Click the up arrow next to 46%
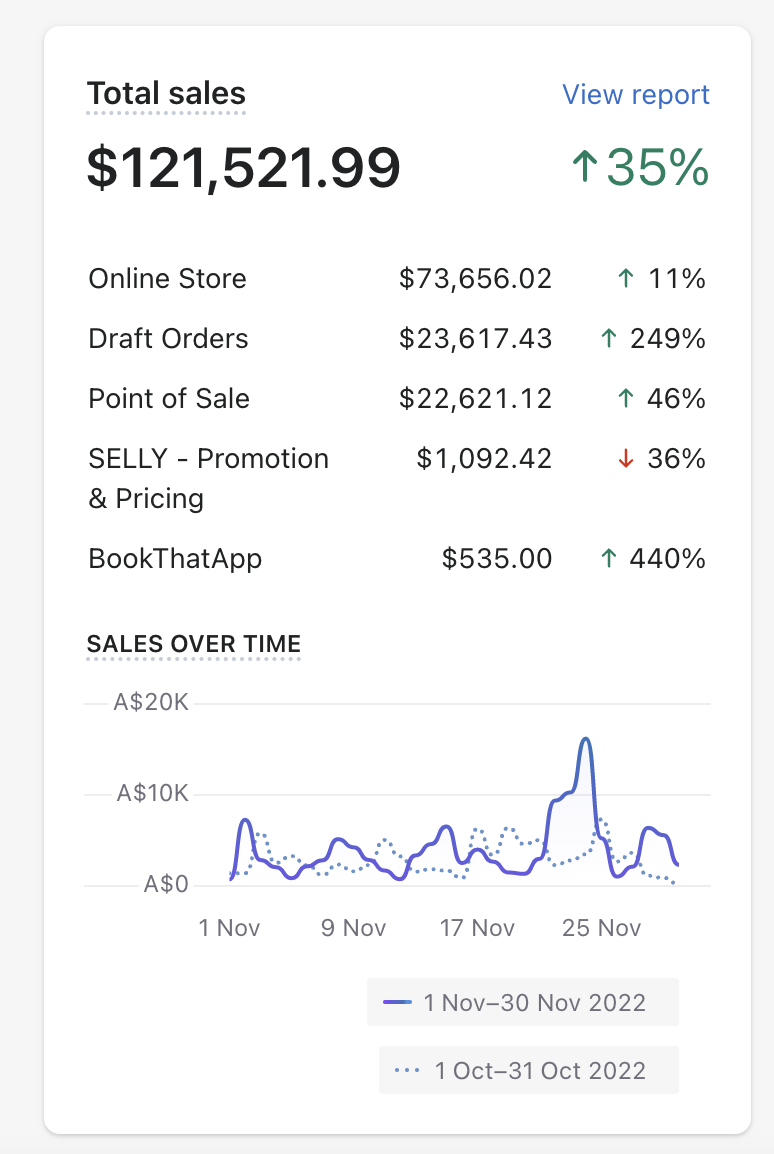Viewport: 774px width, 1154px height. (626, 399)
